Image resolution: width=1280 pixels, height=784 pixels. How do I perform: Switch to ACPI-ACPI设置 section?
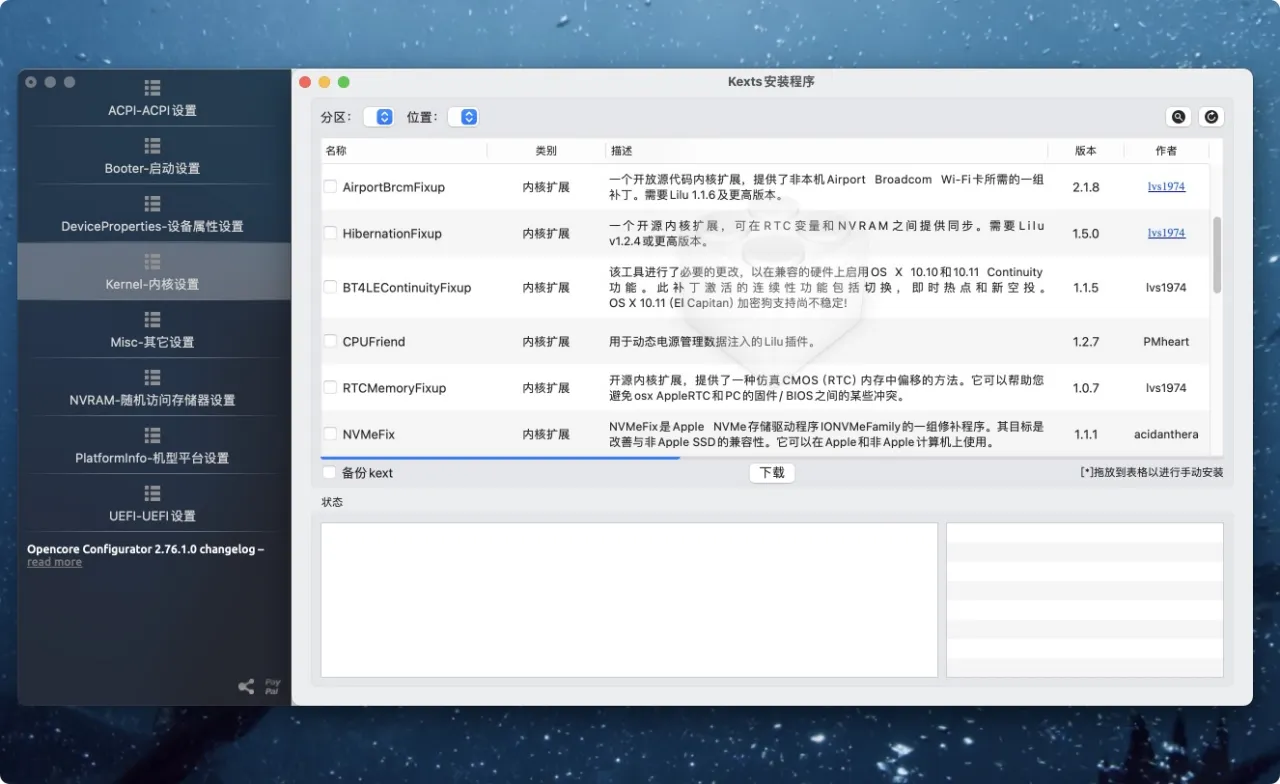[152, 98]
